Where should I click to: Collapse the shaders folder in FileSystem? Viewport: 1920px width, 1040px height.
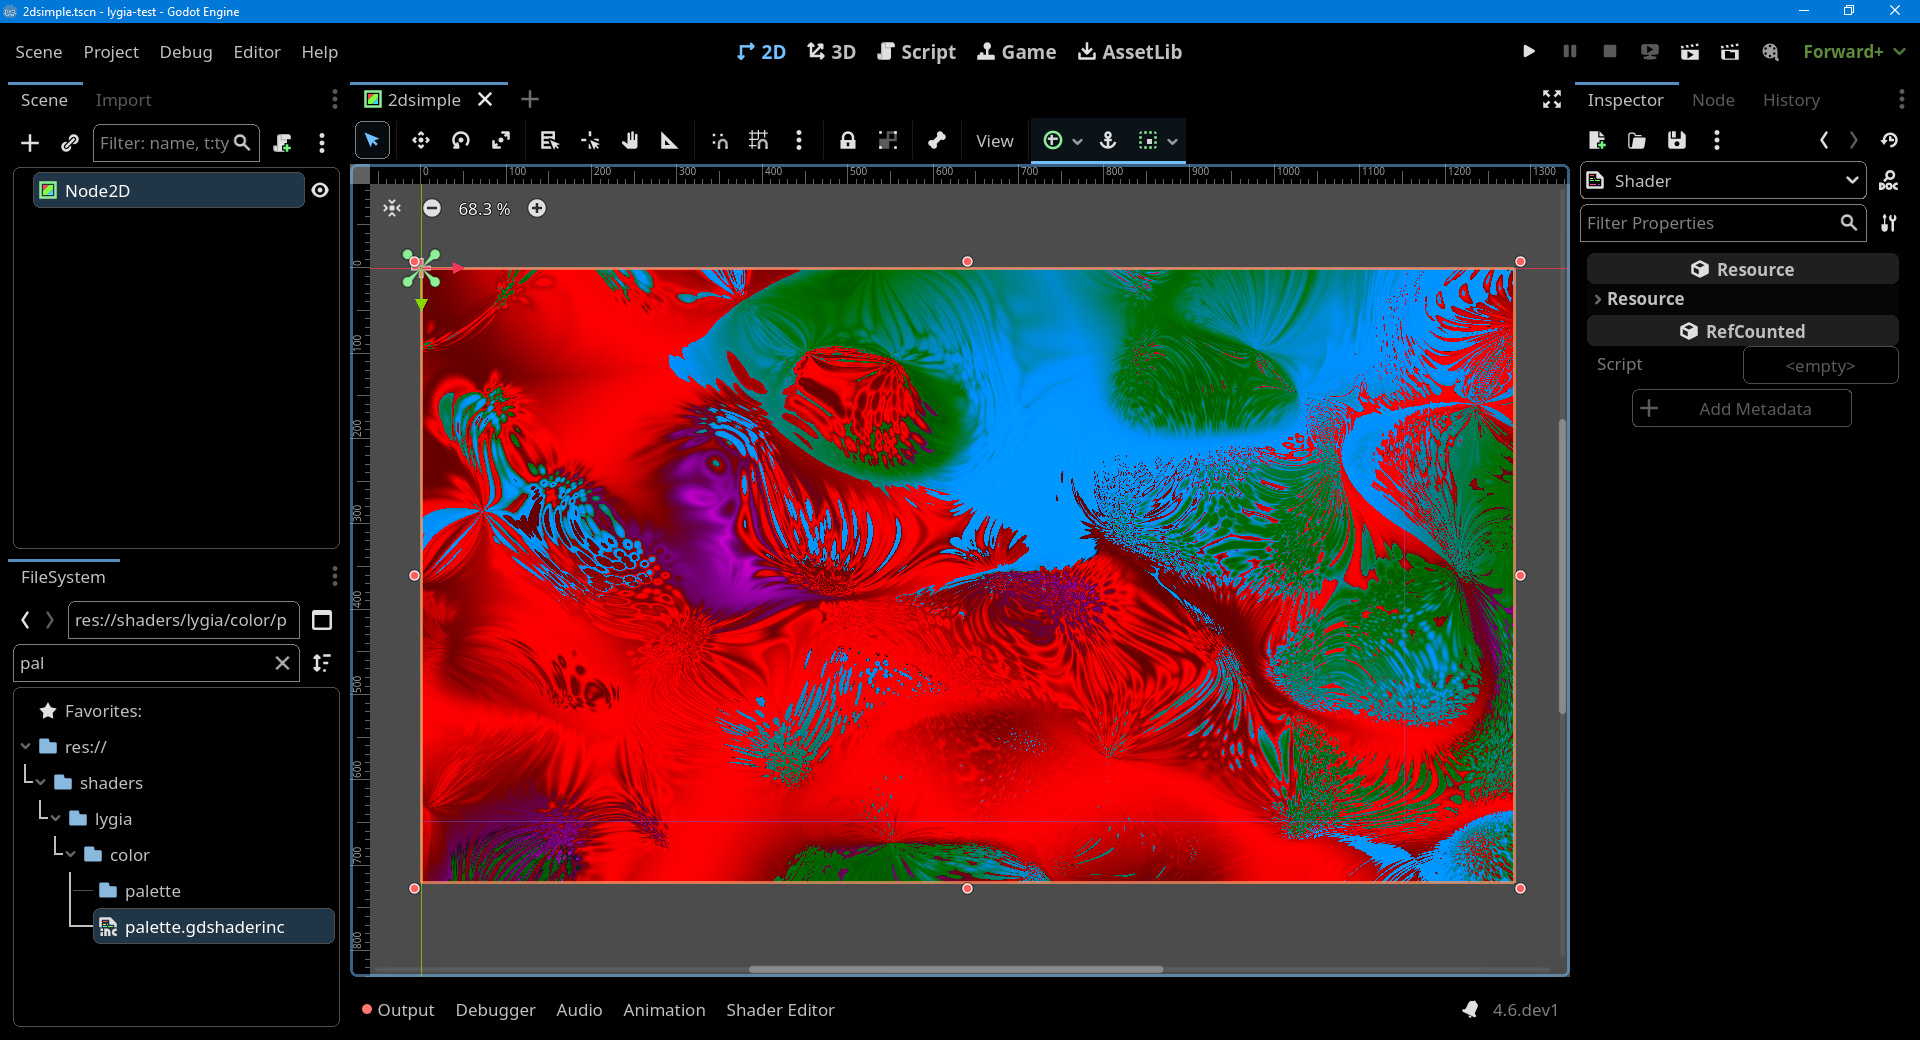[41, 783]
